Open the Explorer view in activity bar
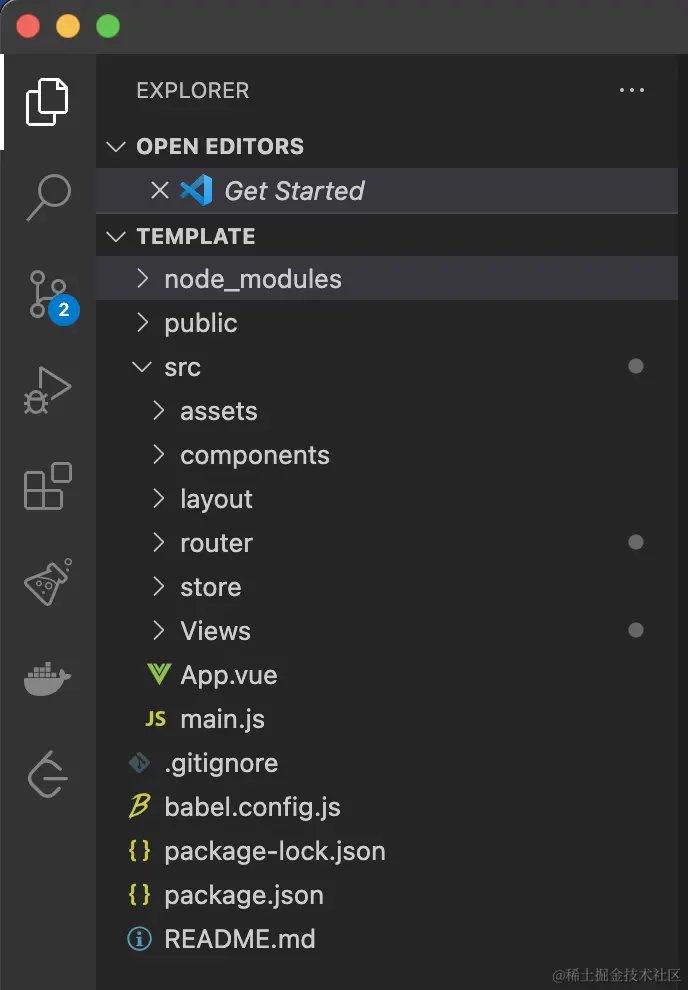The height and width of the screenshot is (990, 688). click(x=47, y=101)
